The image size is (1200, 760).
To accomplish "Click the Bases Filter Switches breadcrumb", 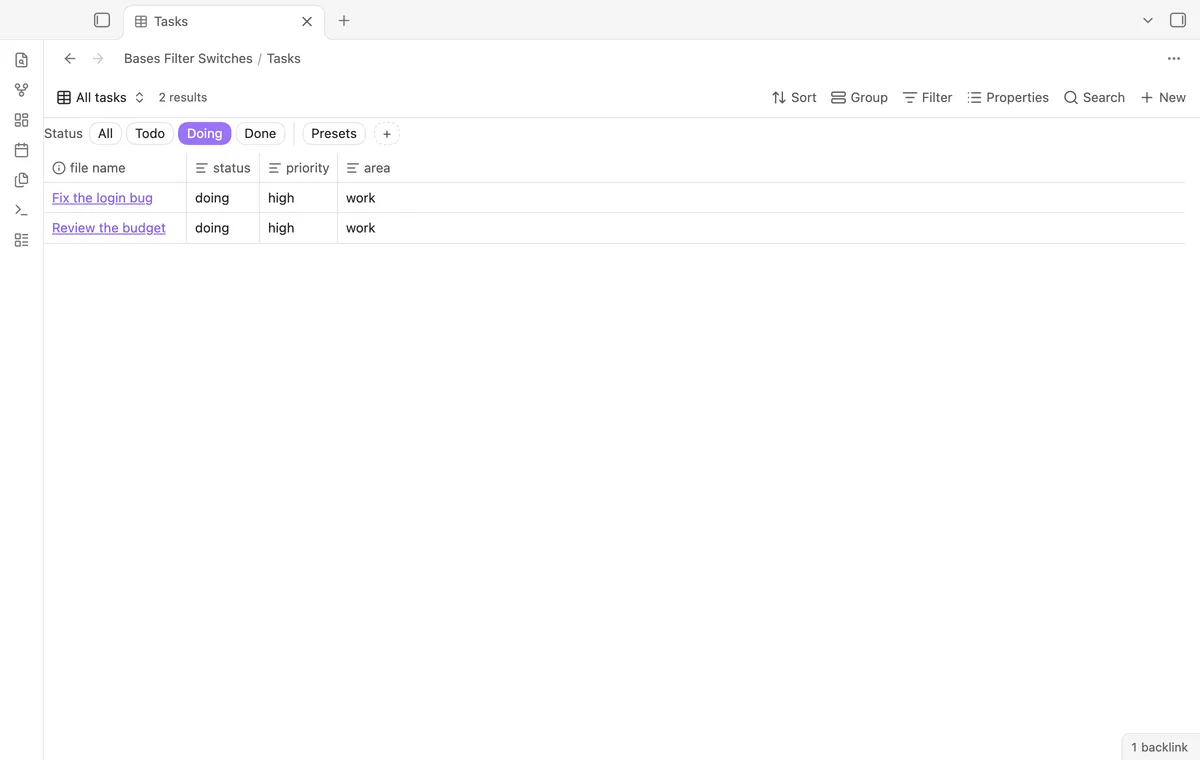I will coord(188,58).
